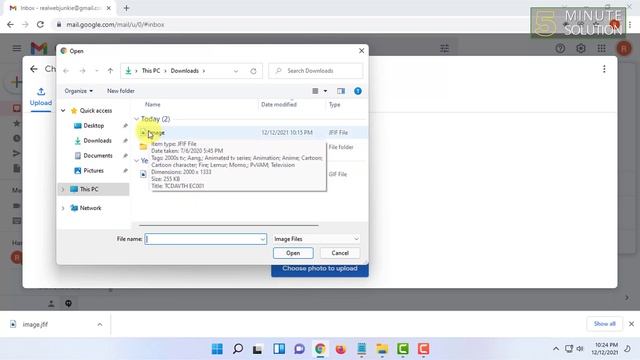This screenshot has width=640, height=360.
Task: Open File Explorer from taskbar
Action: tap(382, 349)
